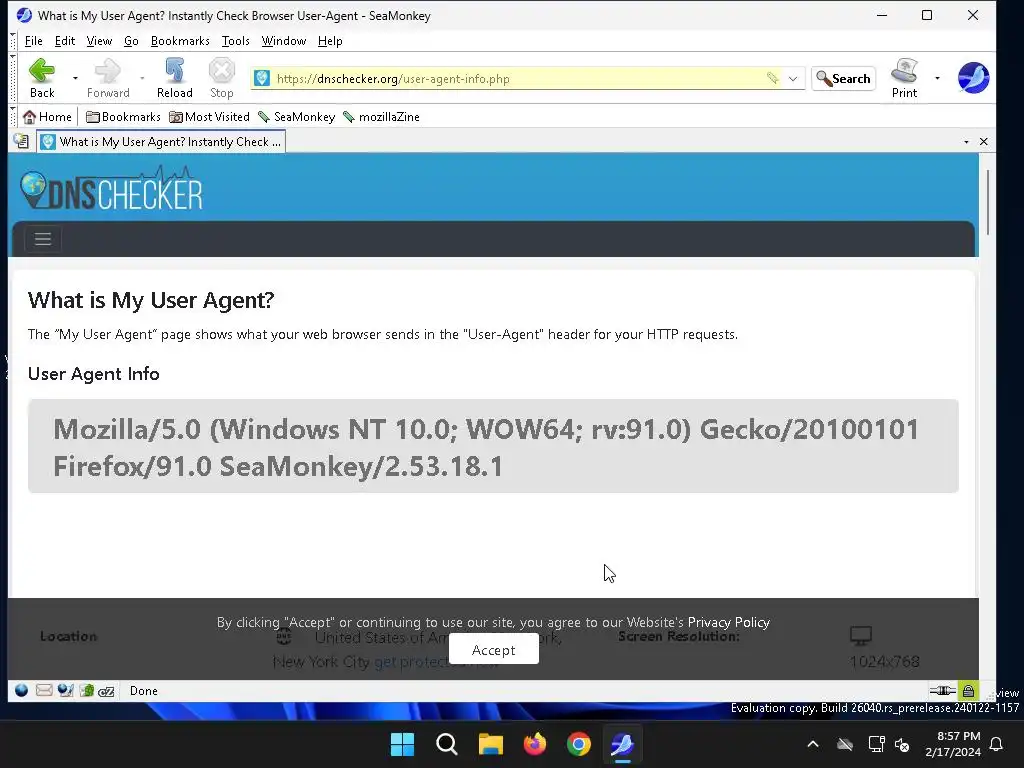Viewport: 1024px width, 768px height.
Task: Open the Window menu
Action: 283,40
